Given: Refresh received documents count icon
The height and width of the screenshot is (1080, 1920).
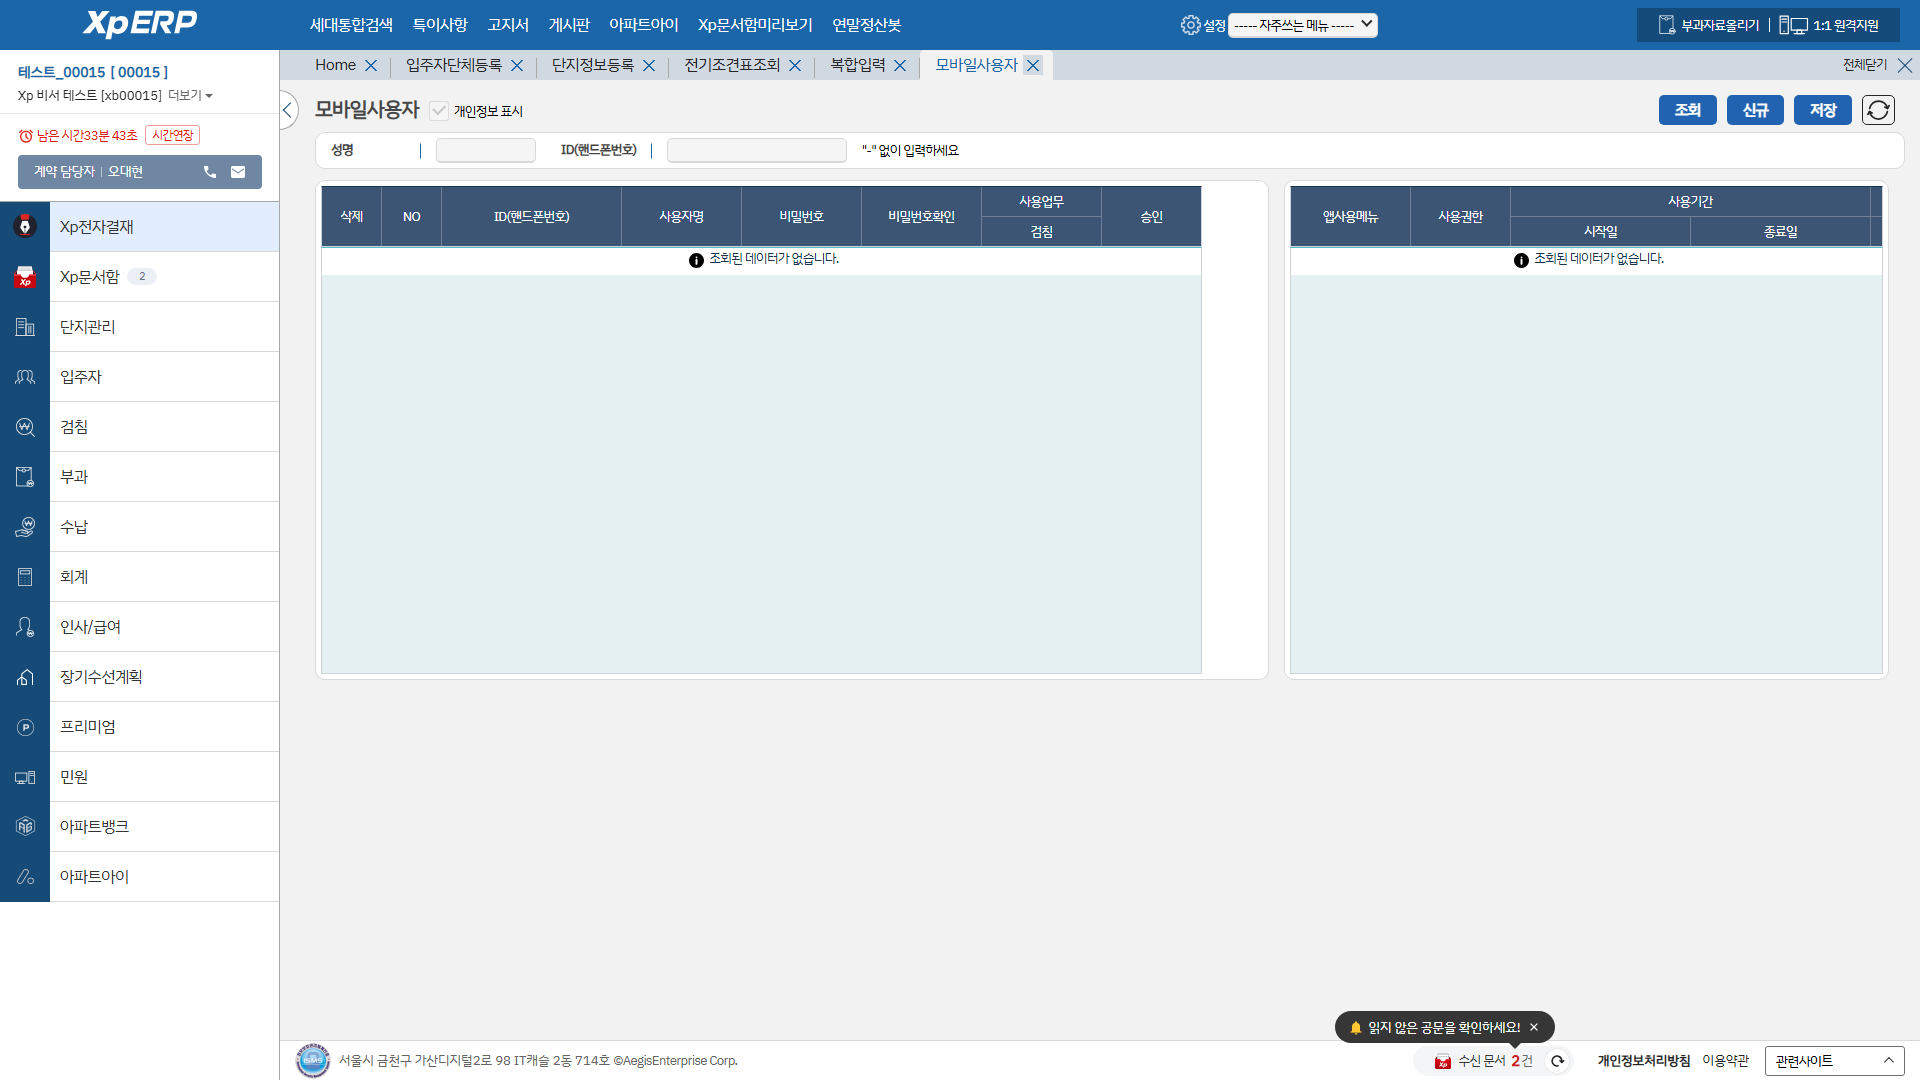Looking at the screenshot, I should click(1557, 1061).
